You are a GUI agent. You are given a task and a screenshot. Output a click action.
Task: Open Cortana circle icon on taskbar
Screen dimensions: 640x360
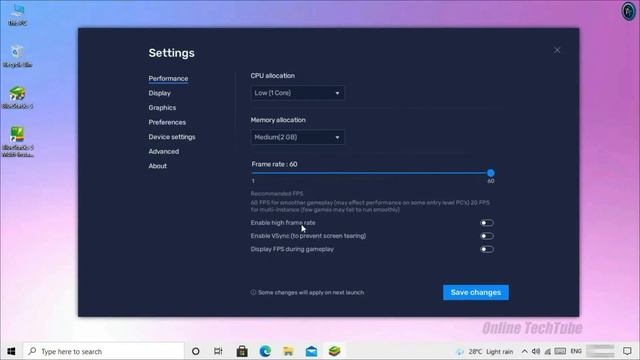pyautogui.click(x=196, y=351)
